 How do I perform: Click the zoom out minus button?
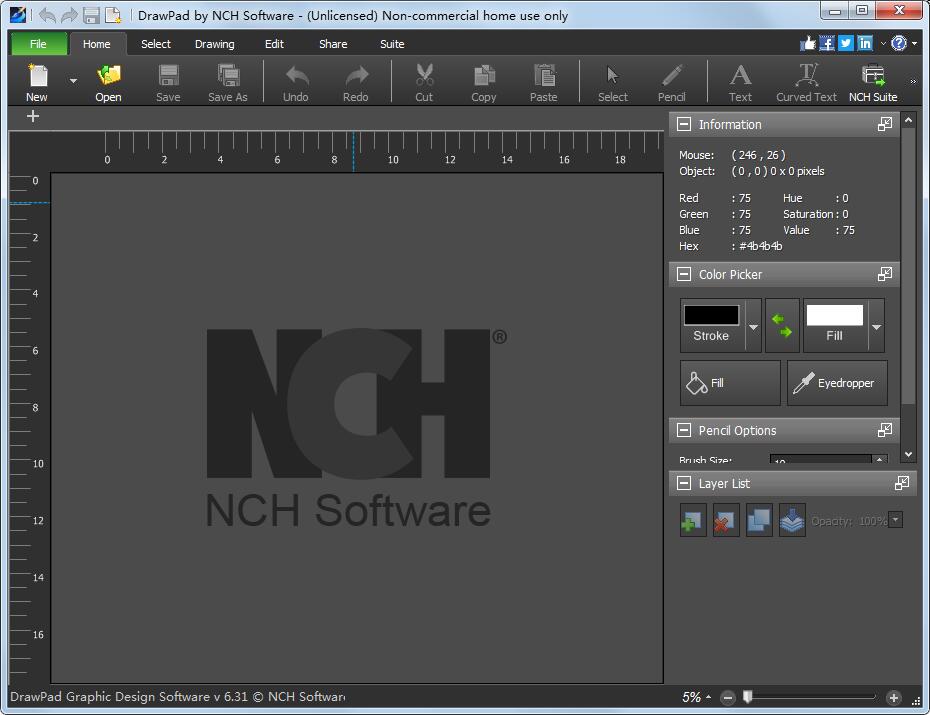point(728,698)
